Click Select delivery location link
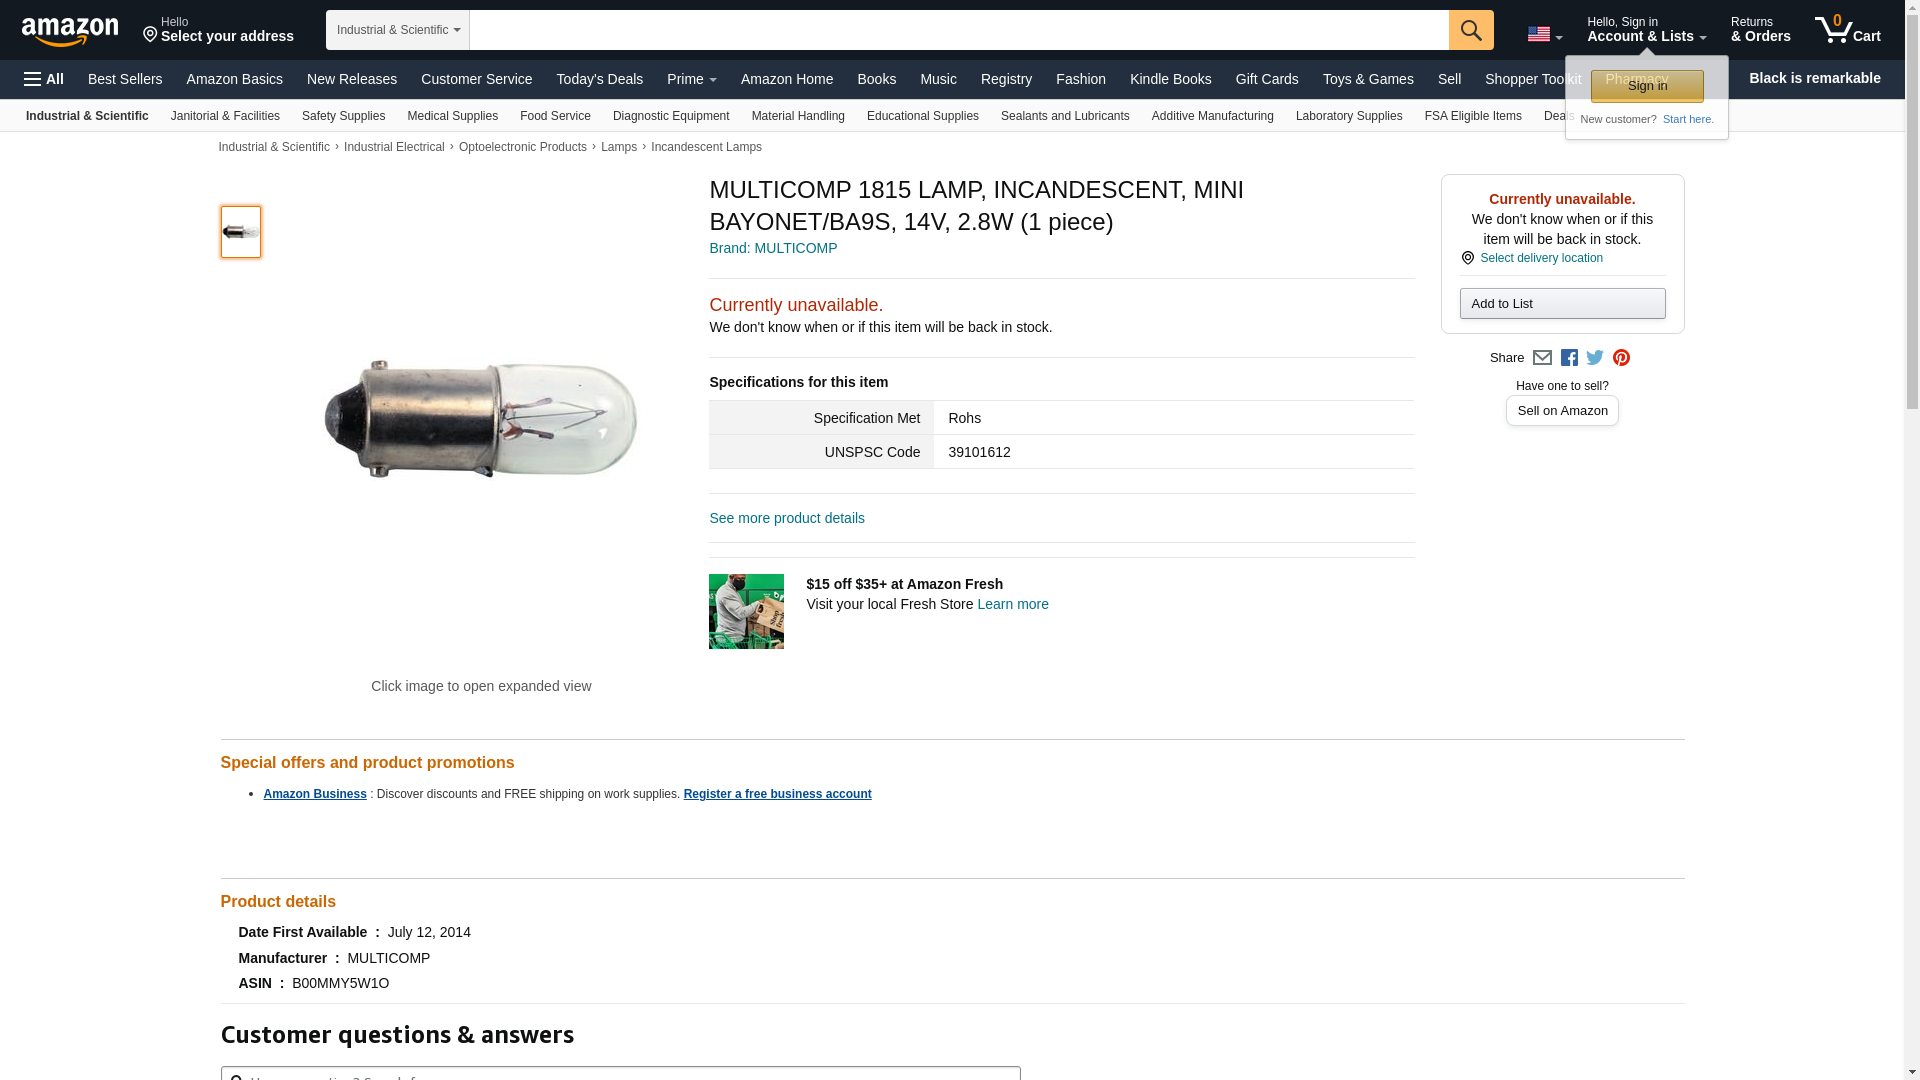The image size is (1920, 1080). click(1541, 258)
